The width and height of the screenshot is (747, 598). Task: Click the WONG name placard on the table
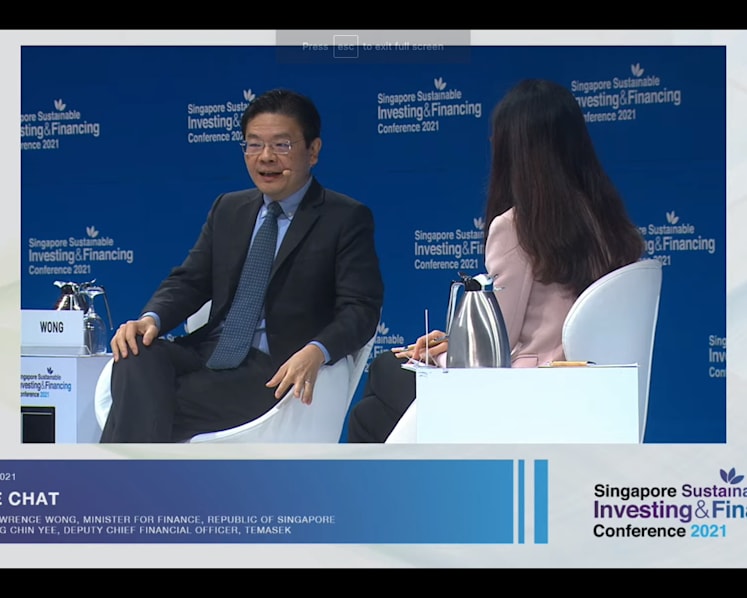[x=52, y=328]
